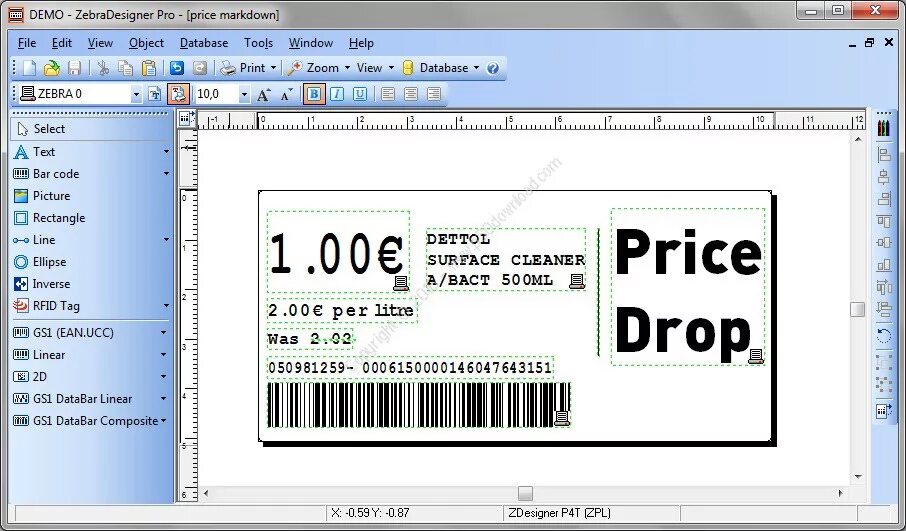Undo the last action
906x531 pixels.
point(177,68)
